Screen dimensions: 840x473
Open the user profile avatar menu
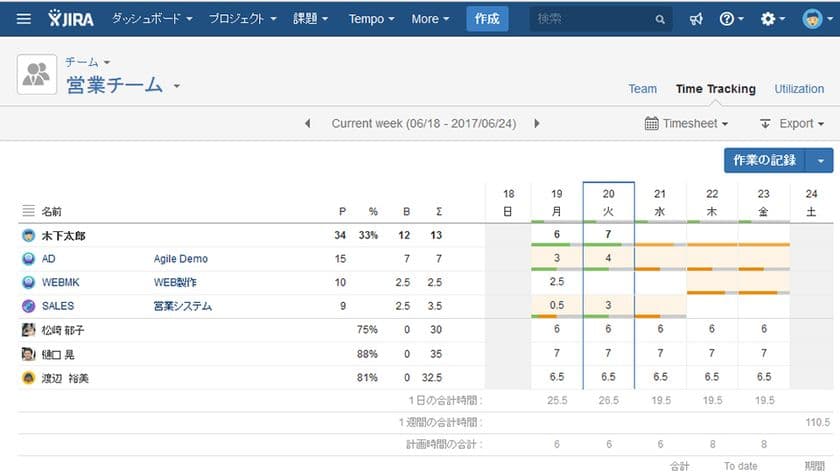(814, 19)
